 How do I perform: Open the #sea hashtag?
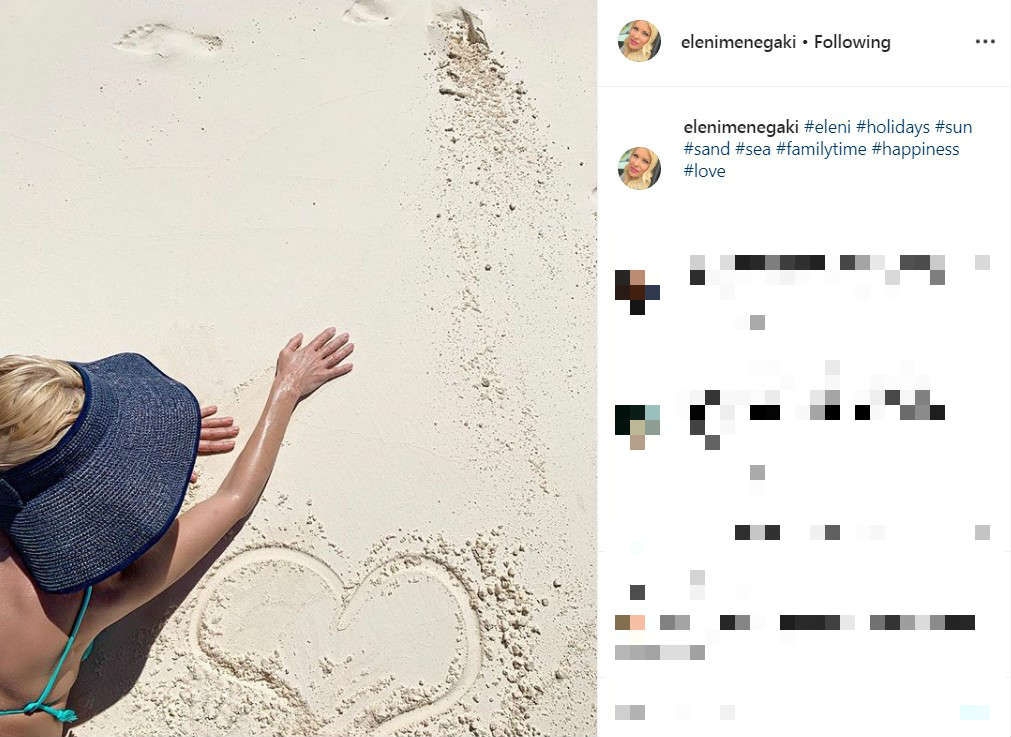[x=753, y=149]
